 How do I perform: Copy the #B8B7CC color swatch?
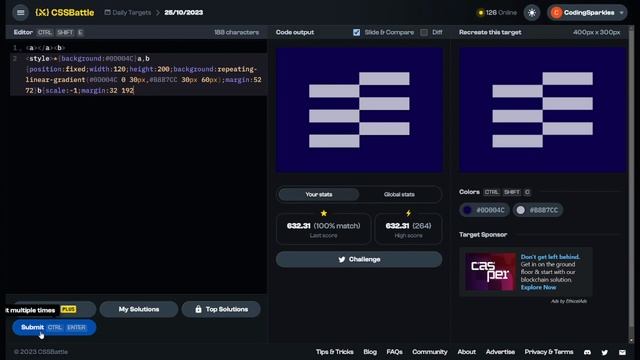click(538, 210)
